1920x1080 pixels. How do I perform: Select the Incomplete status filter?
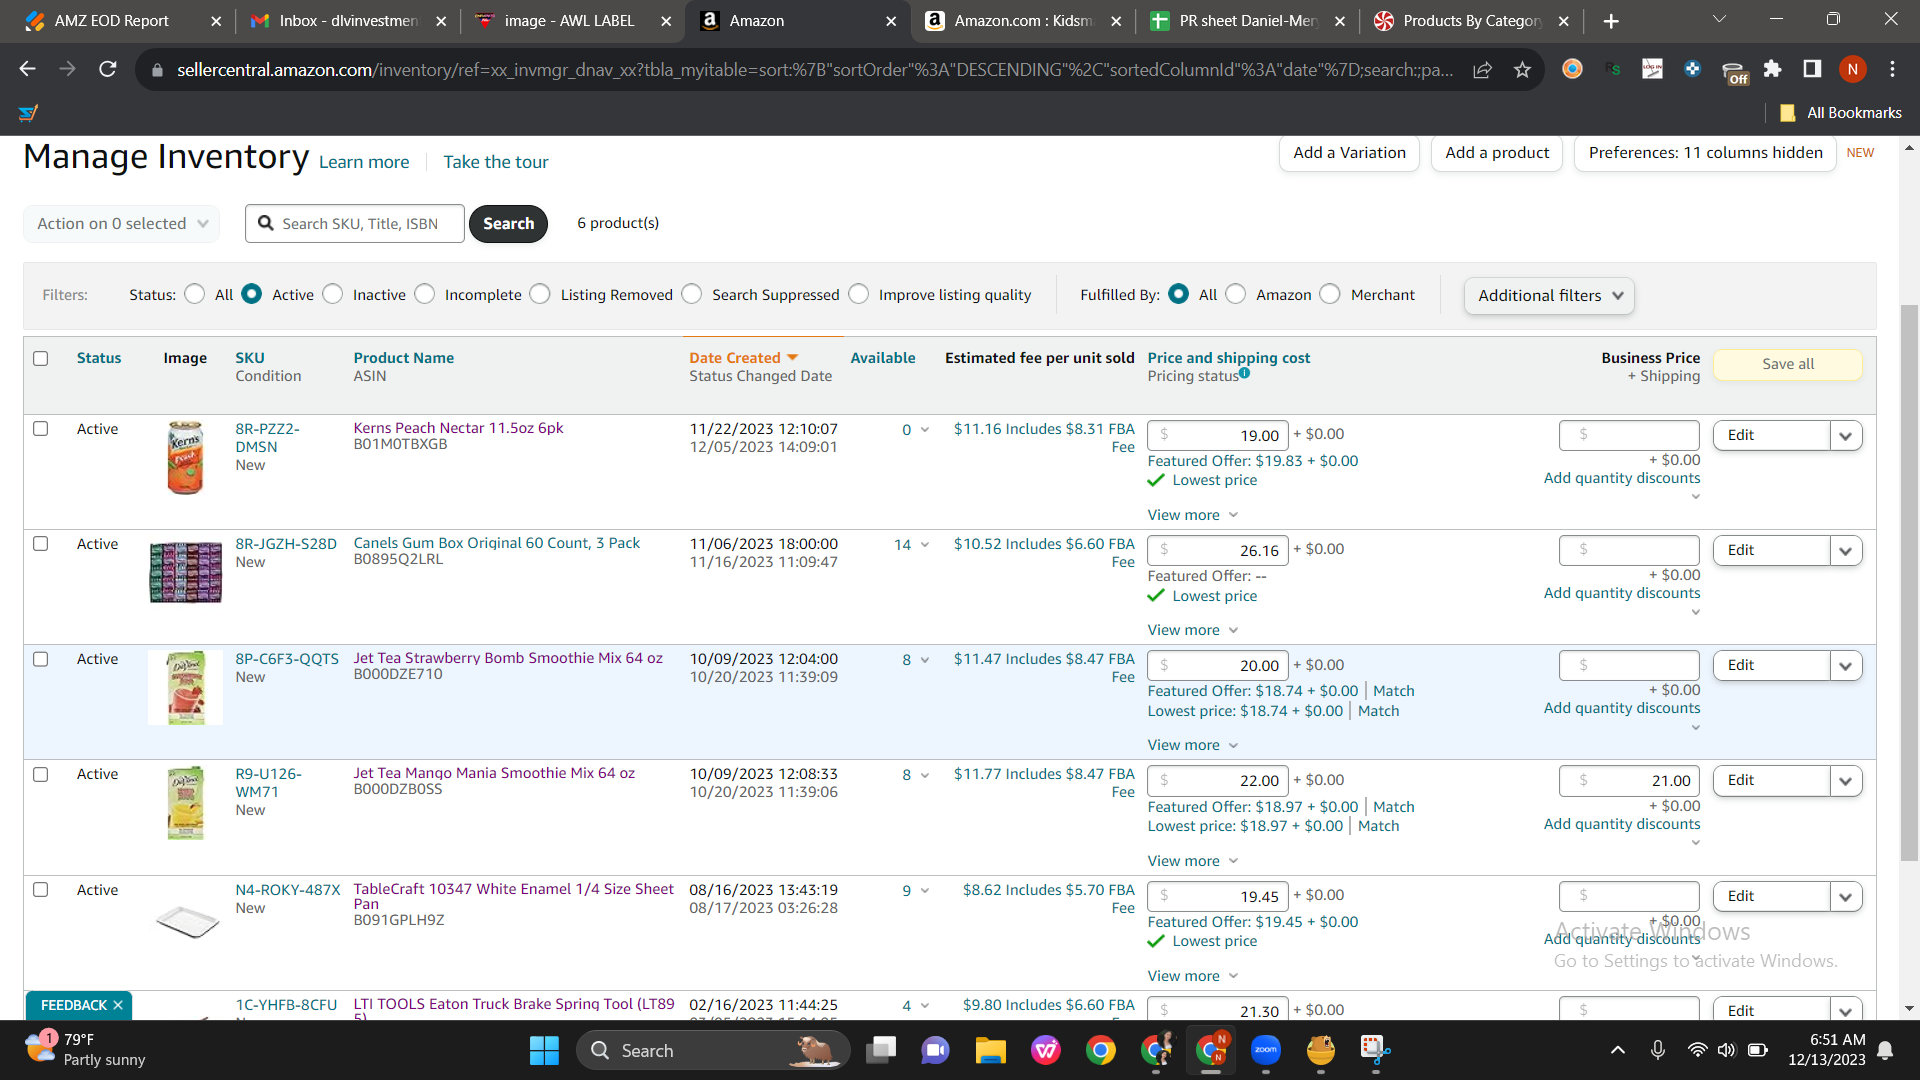pyautogui.click(x=425, y=294)
